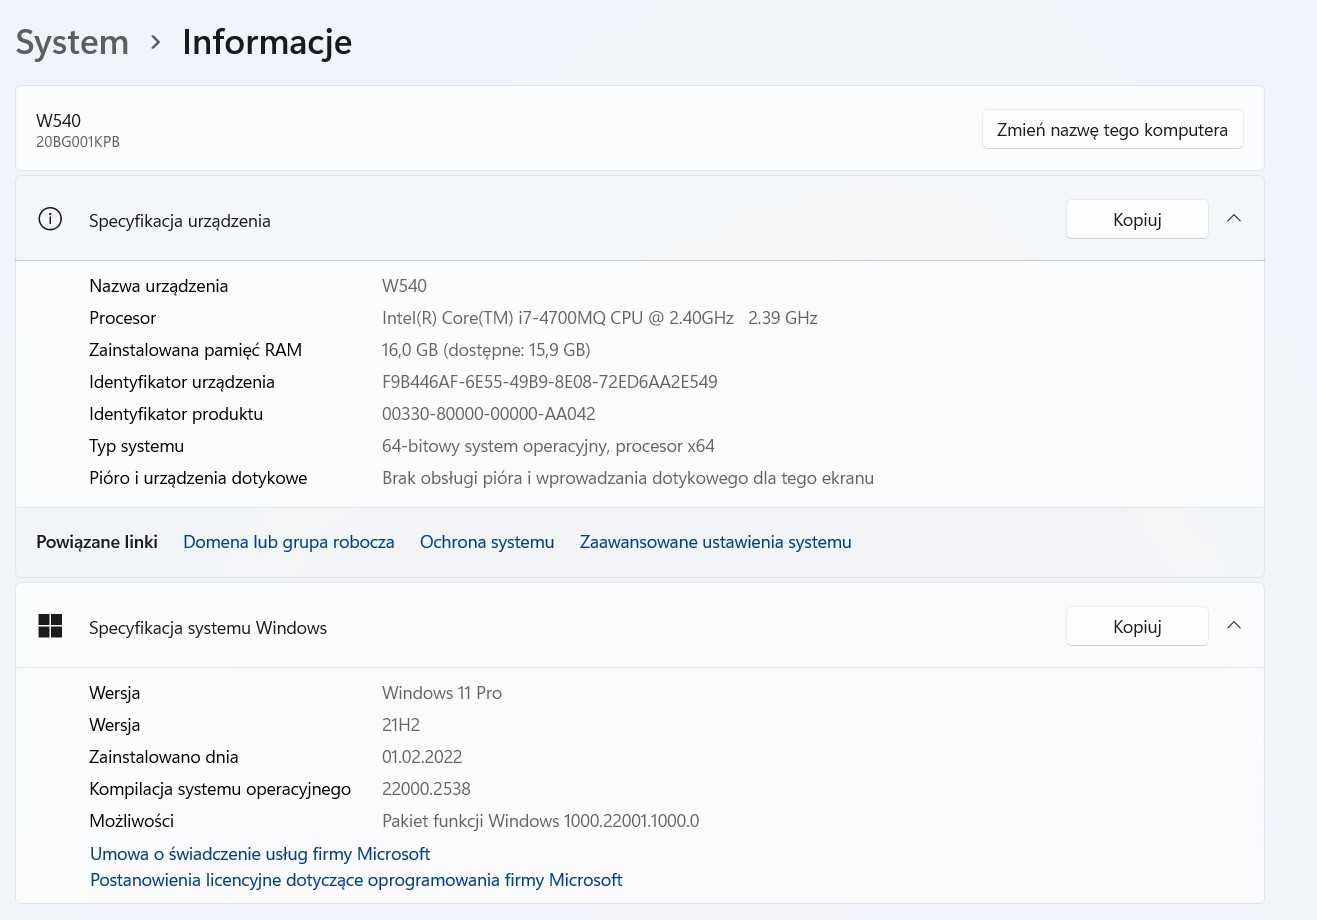Viewport: 1317px width, 920px height.
Task: Select the version value 21H2
Action: pyautogui.click(x=401, y=725)
